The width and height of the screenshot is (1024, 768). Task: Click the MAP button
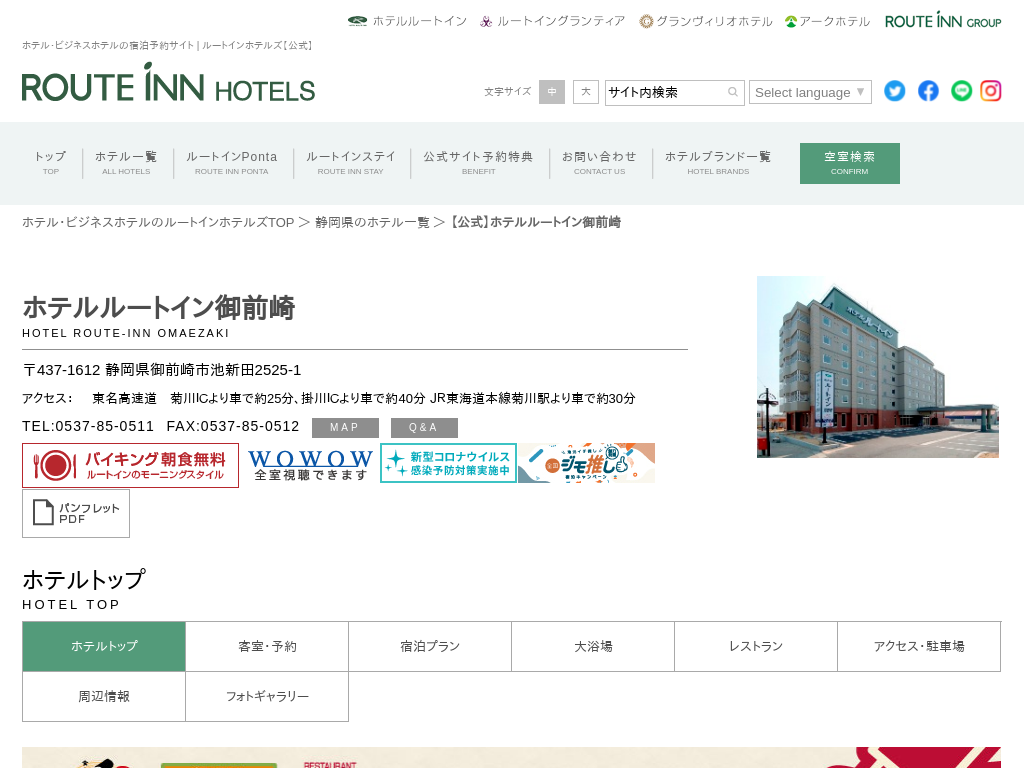[x=345, y=428]
